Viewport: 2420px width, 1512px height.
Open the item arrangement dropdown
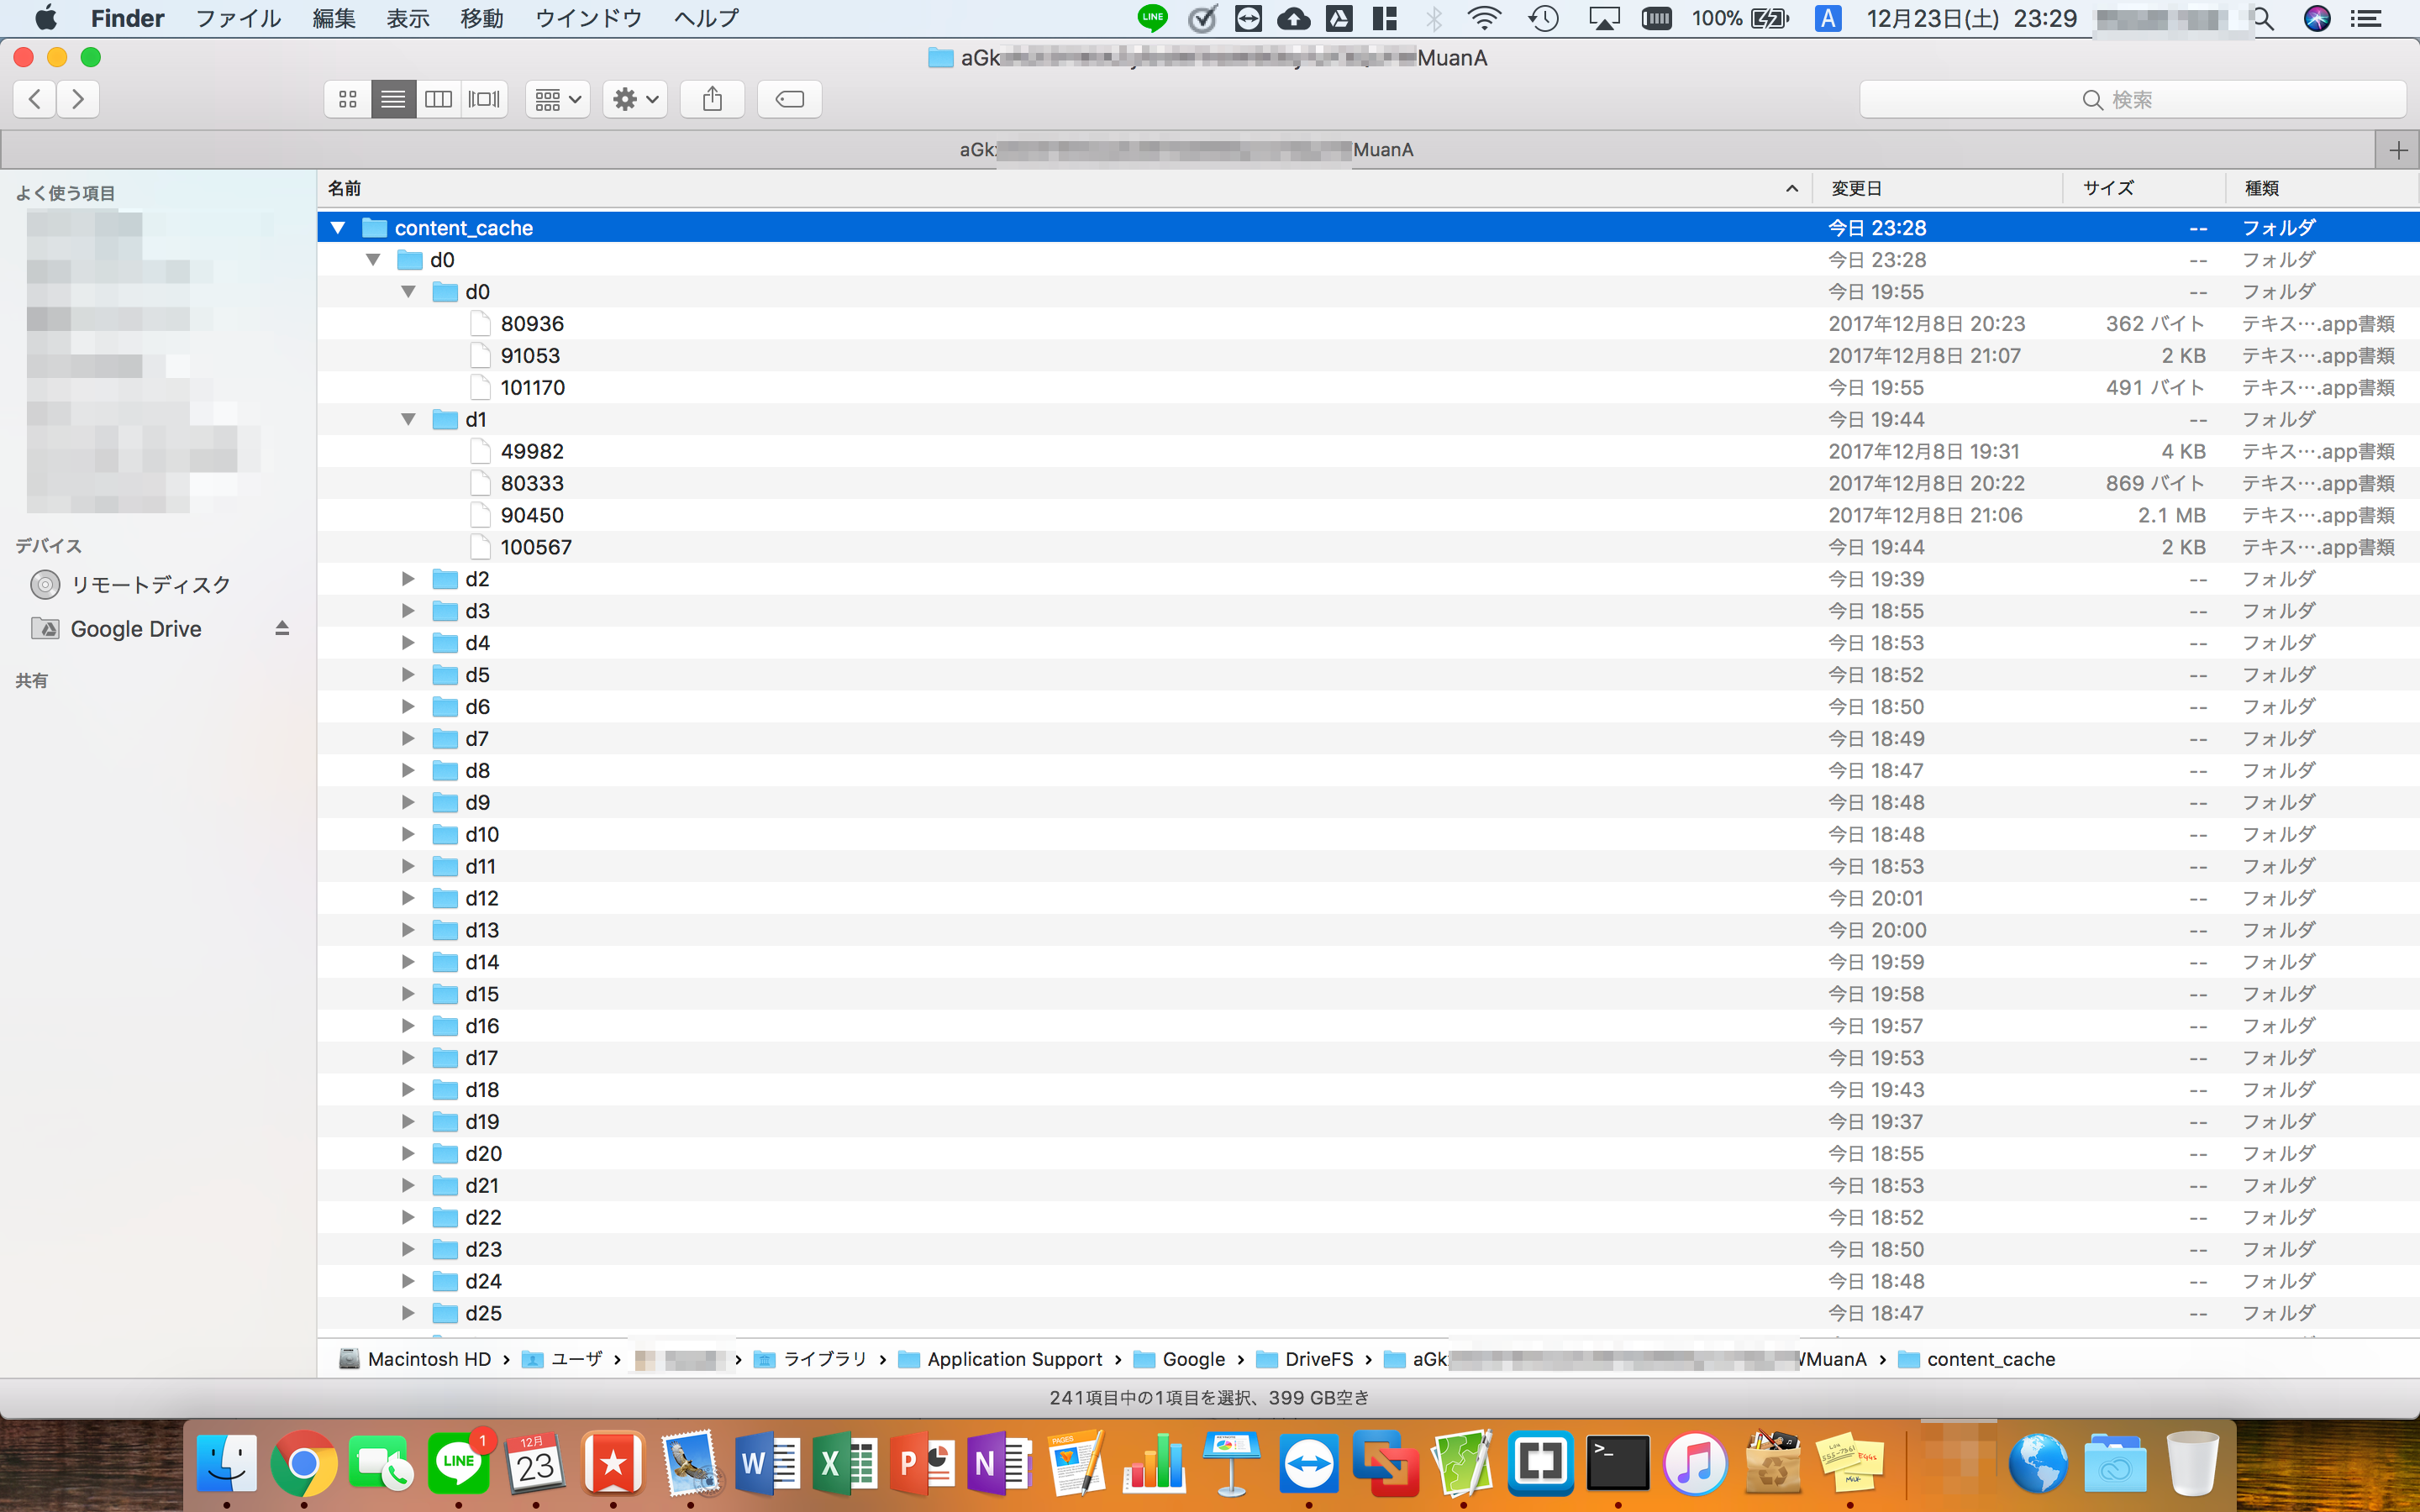(557, 99)
